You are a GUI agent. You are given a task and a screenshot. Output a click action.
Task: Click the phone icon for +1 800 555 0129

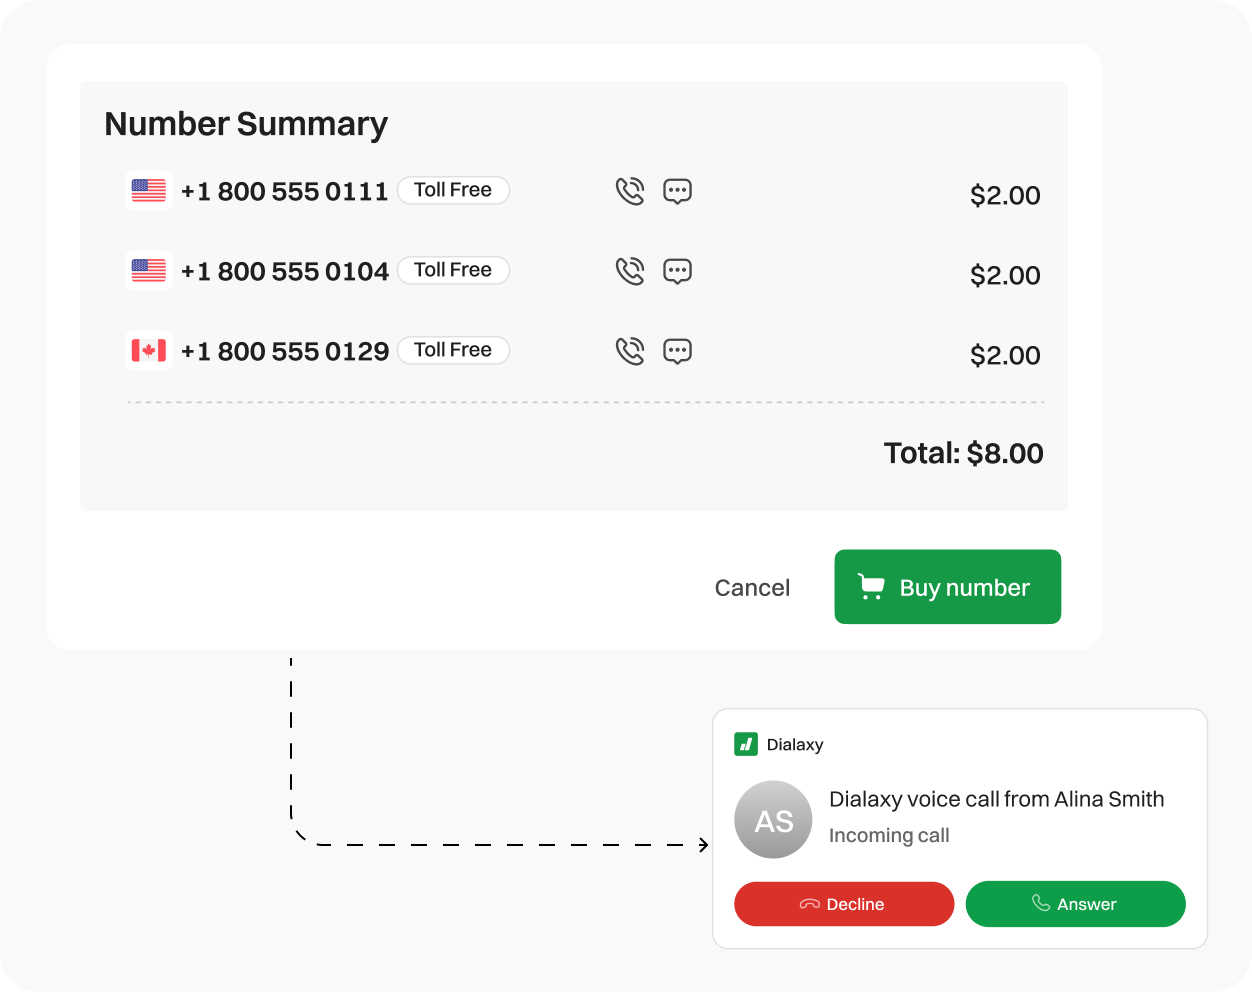(x=630, y=350)
